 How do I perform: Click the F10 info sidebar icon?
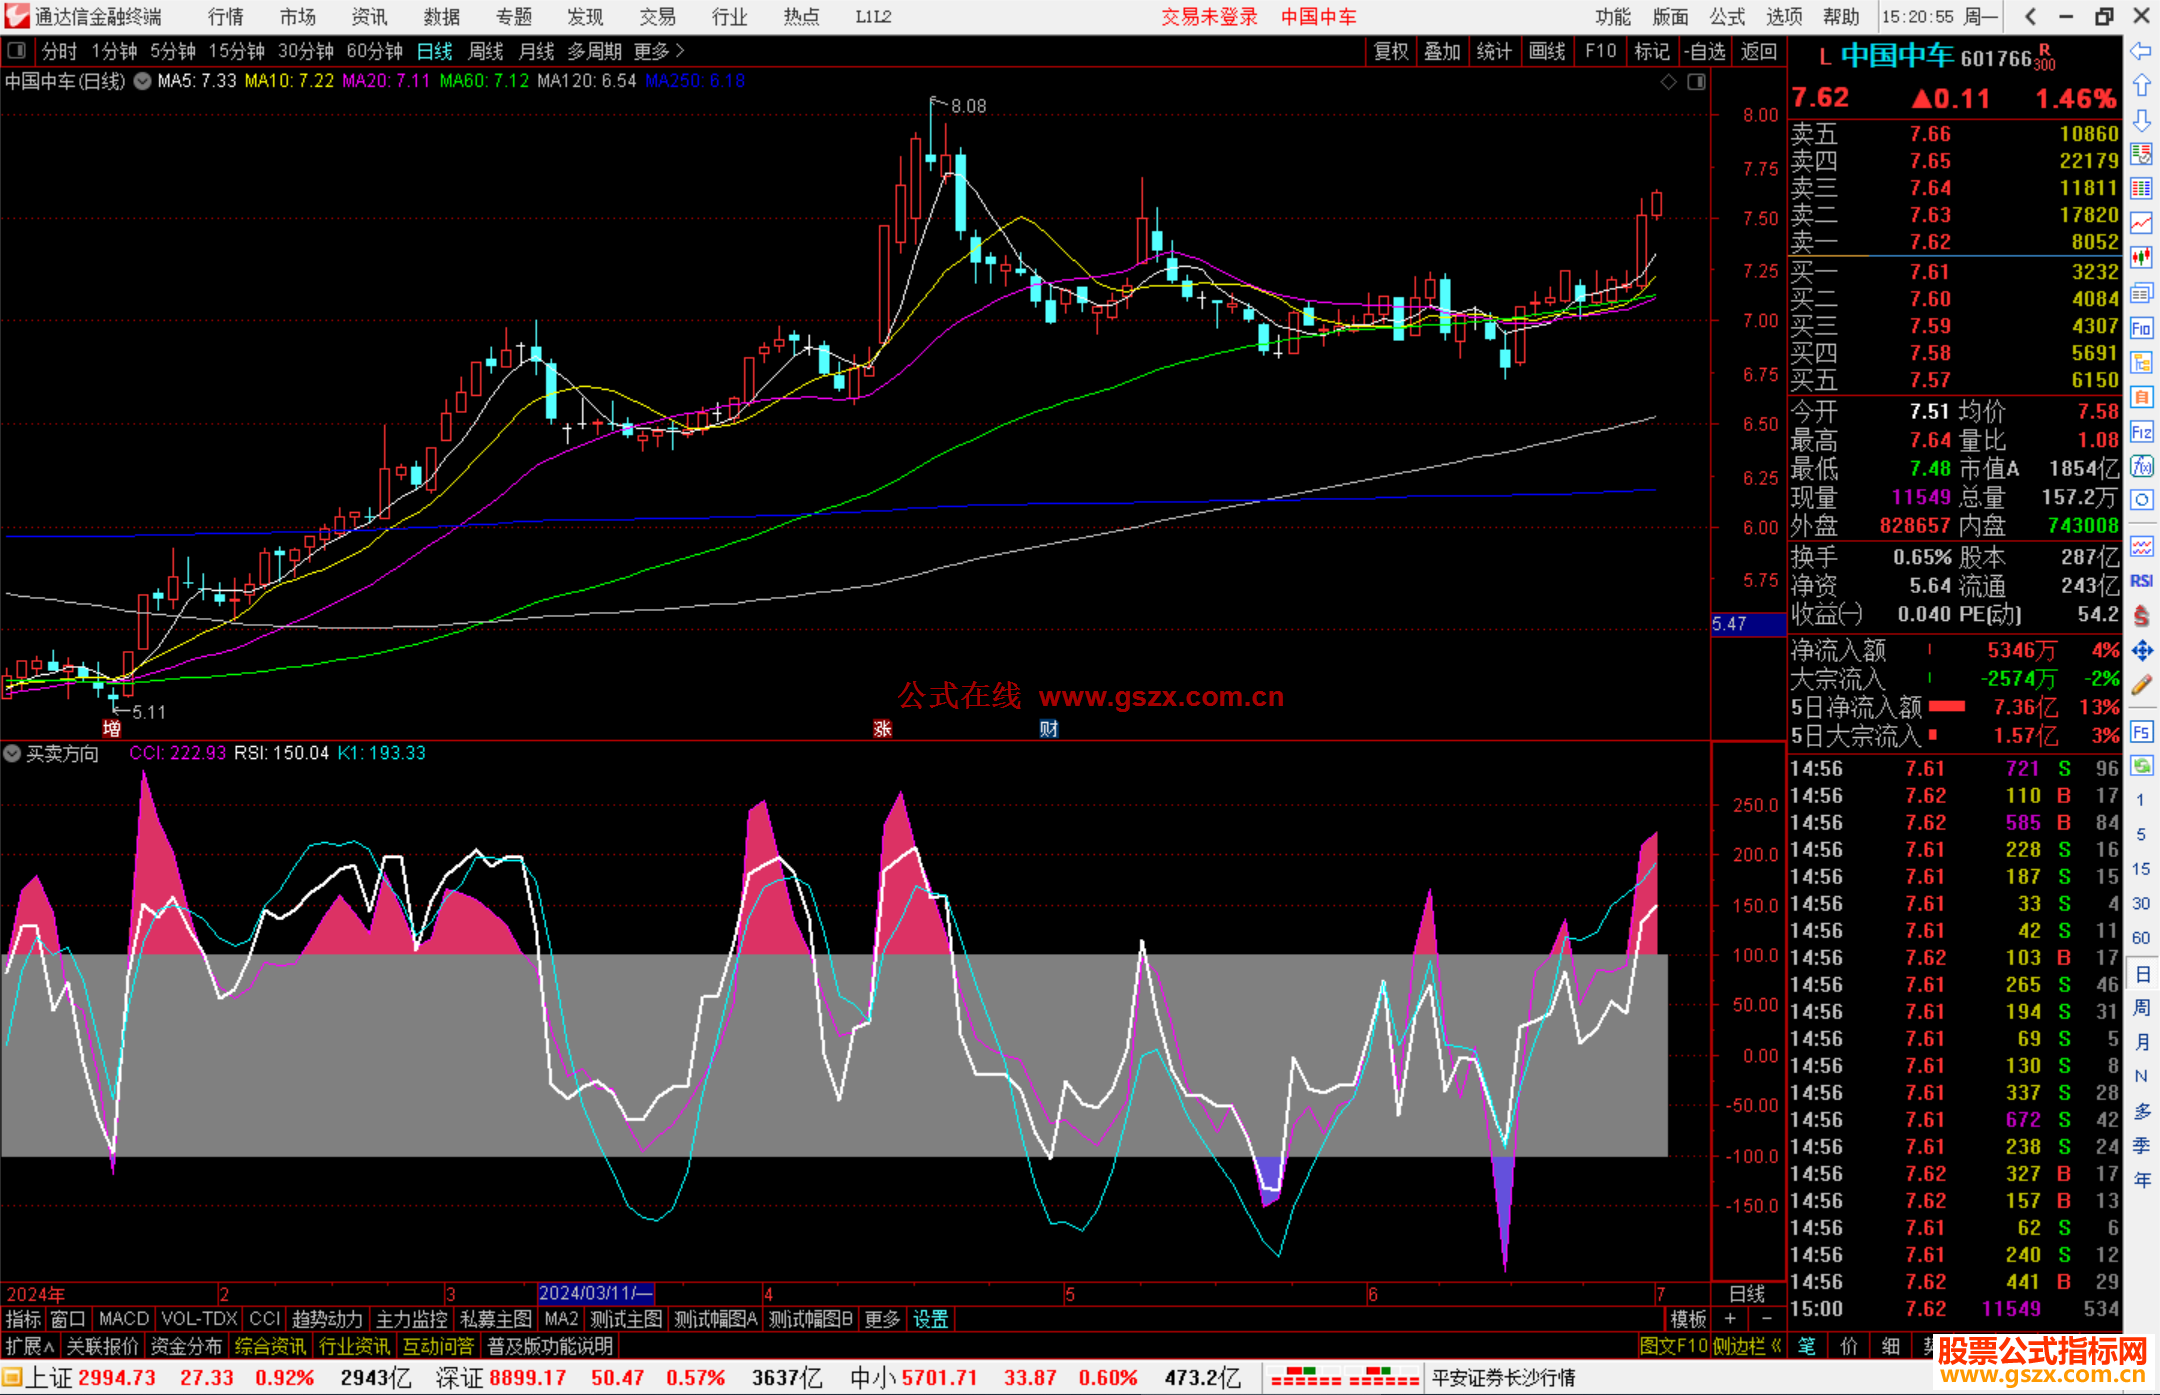click(2141, 328)
